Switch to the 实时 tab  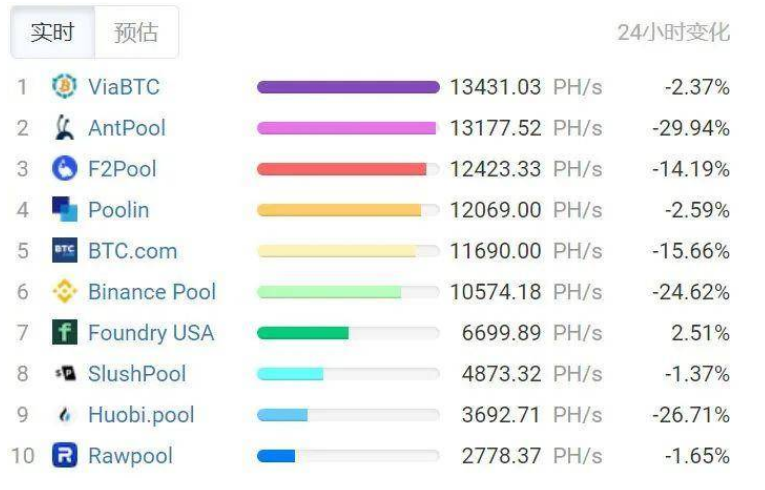click(53, 33)
